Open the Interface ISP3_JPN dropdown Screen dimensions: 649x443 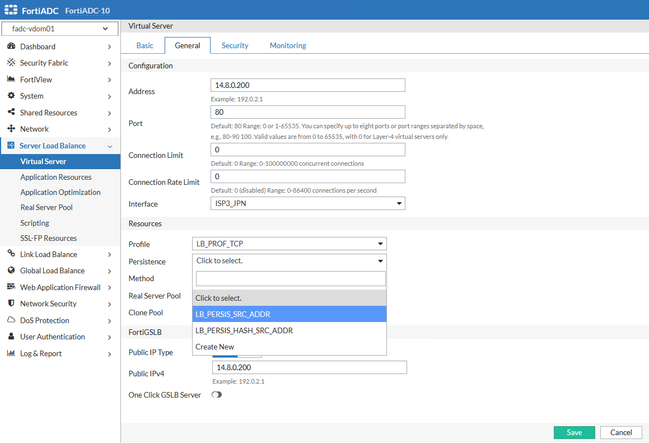[307, 203]
